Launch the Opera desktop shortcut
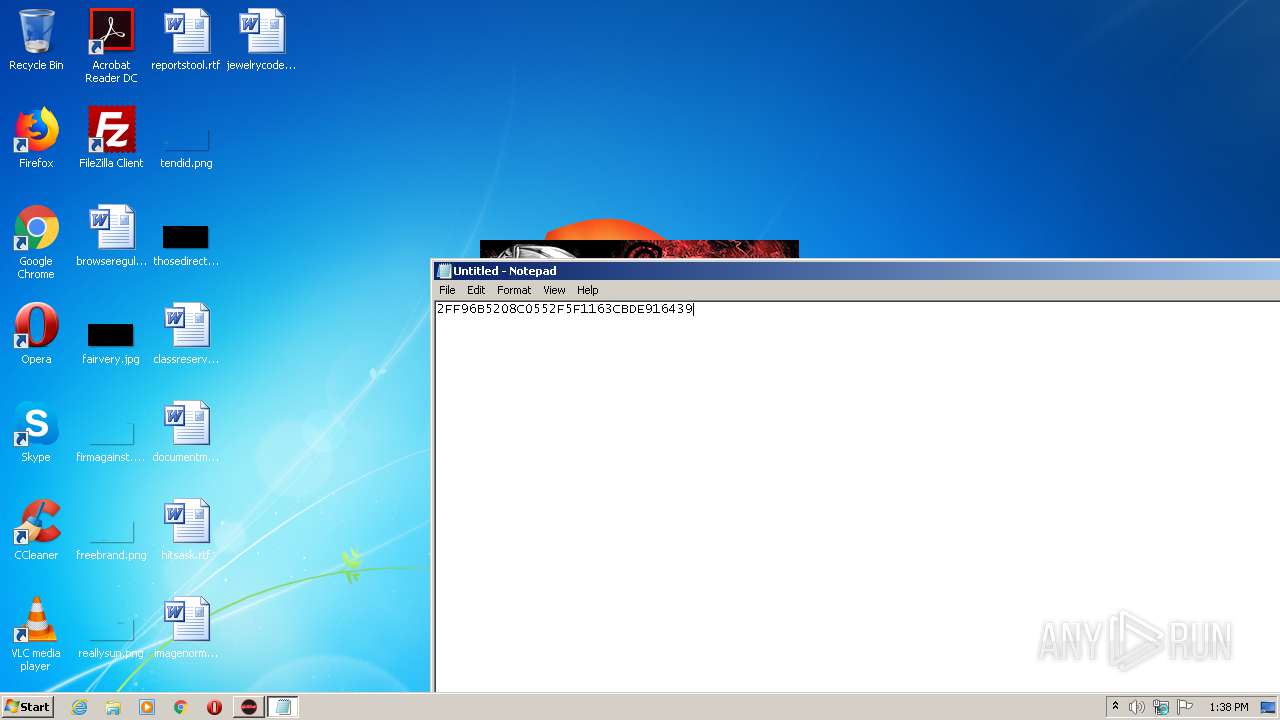Screen dimensions: 1280x720 [36, 334]
